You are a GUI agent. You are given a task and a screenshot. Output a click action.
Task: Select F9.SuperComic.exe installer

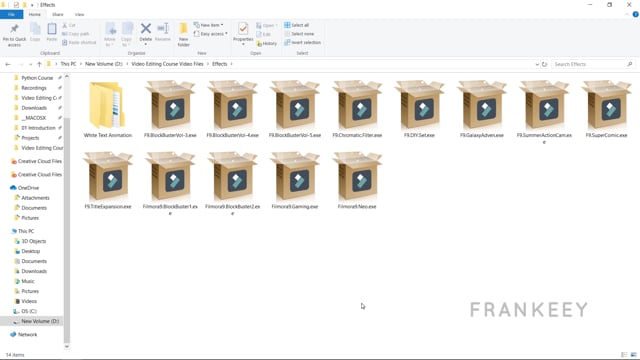point(606,109)
